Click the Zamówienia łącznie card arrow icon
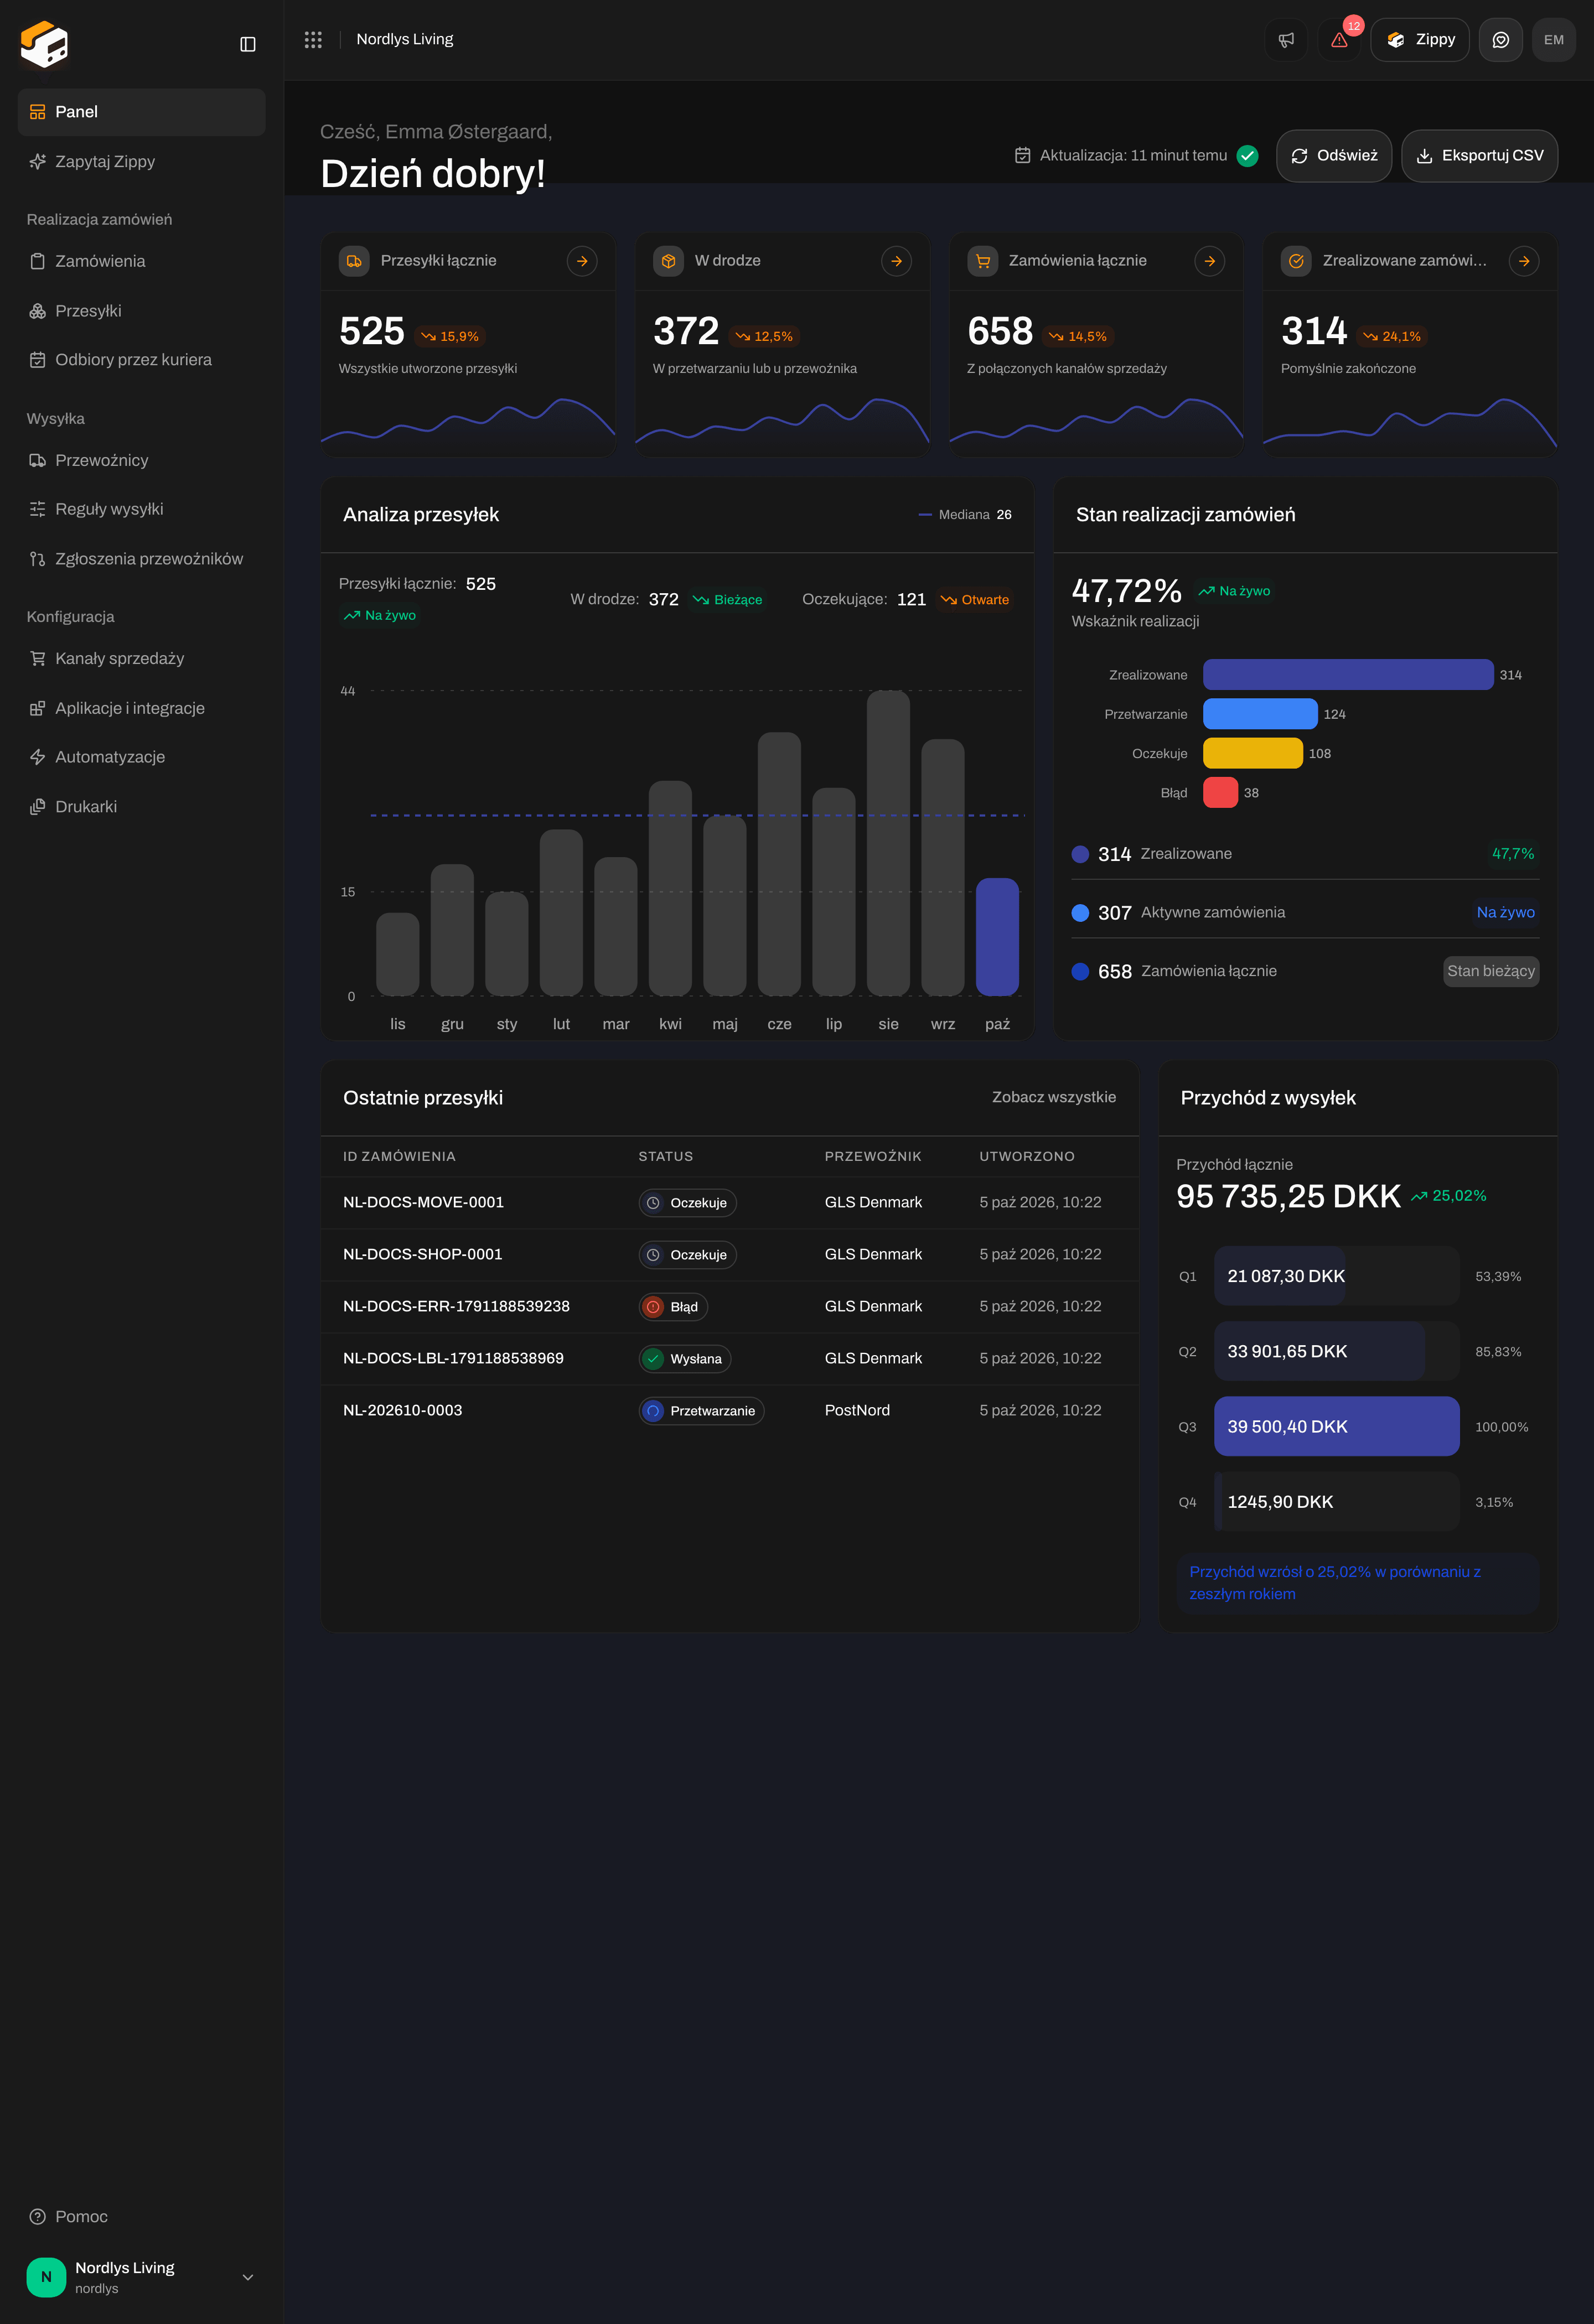1594x2324 pixels. point(1210,261)
